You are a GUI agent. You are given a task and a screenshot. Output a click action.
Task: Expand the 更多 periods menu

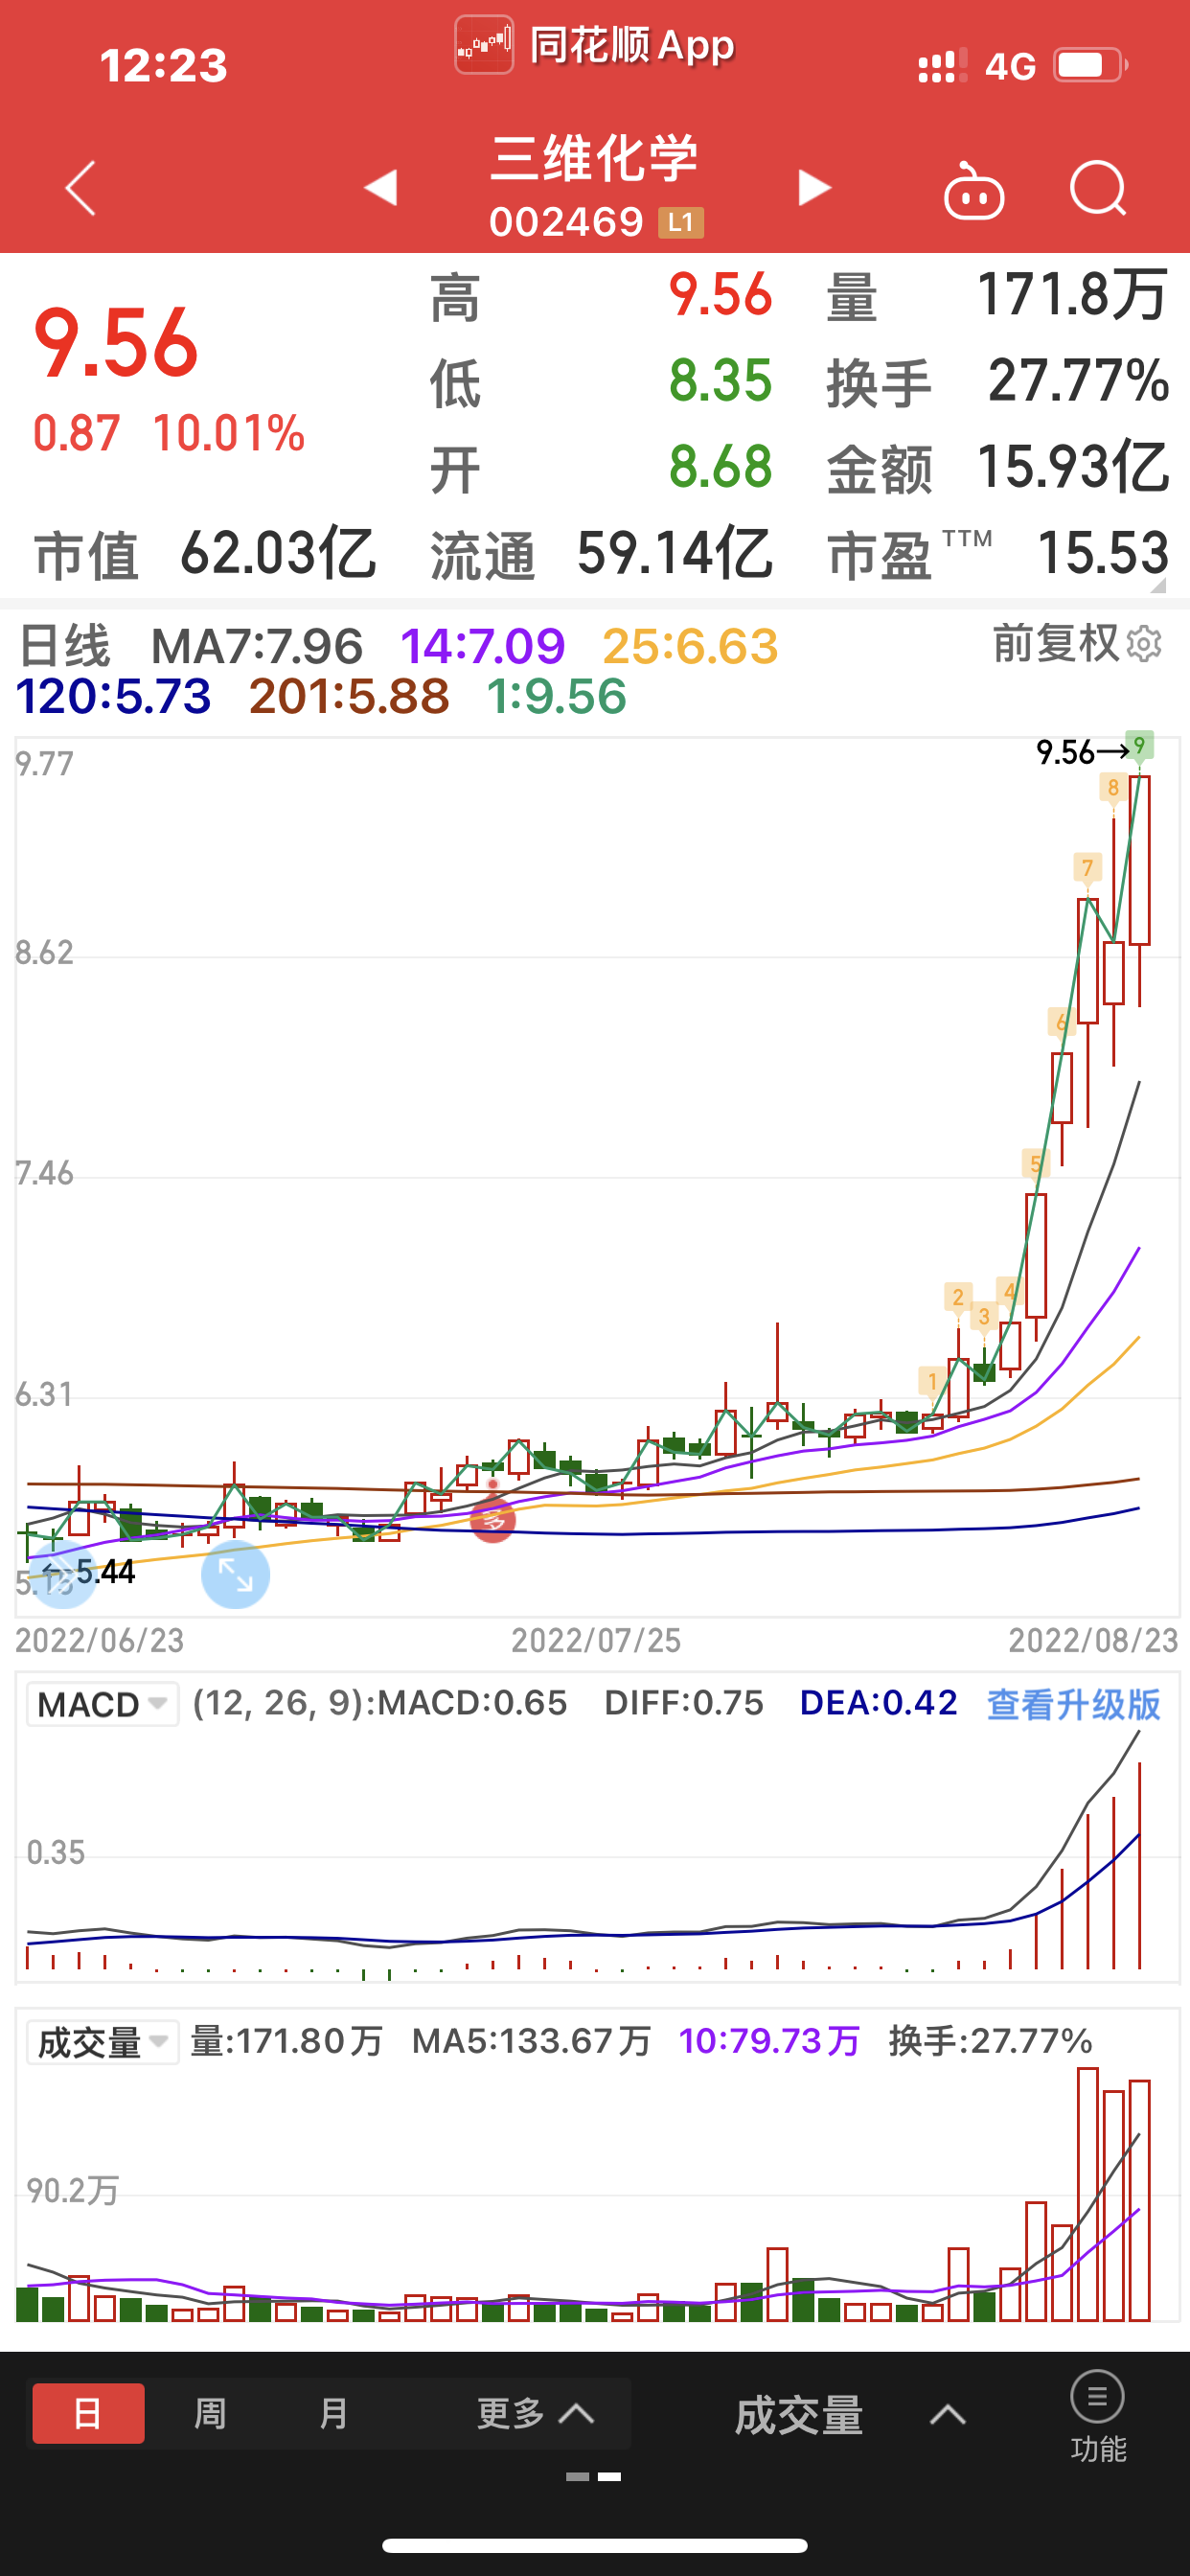[x=535, y=2413]
